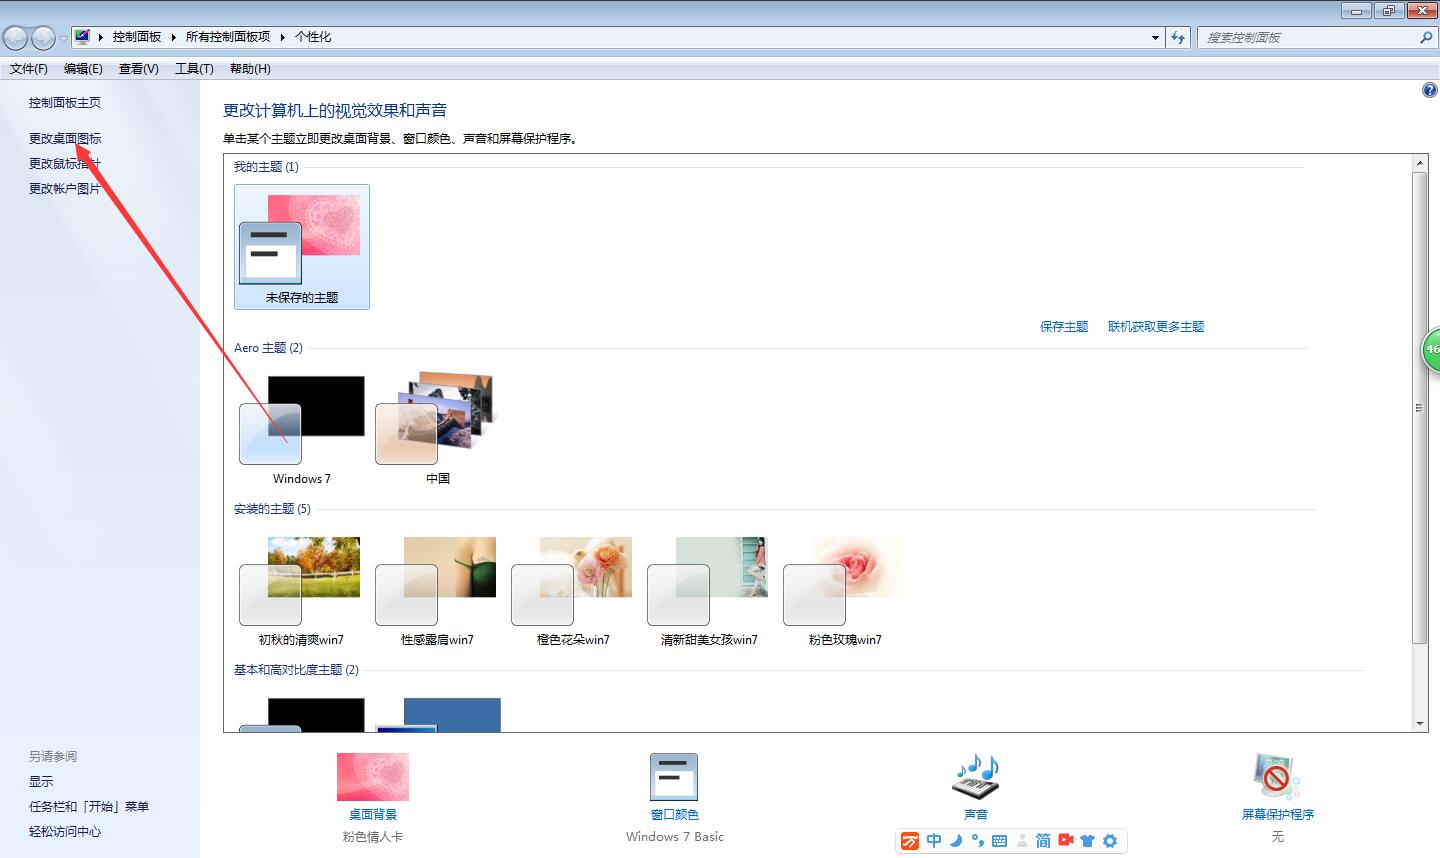Click 桌面背景 link text
This screenshot has height=858, width=1440.
click(x=373, y=815)
